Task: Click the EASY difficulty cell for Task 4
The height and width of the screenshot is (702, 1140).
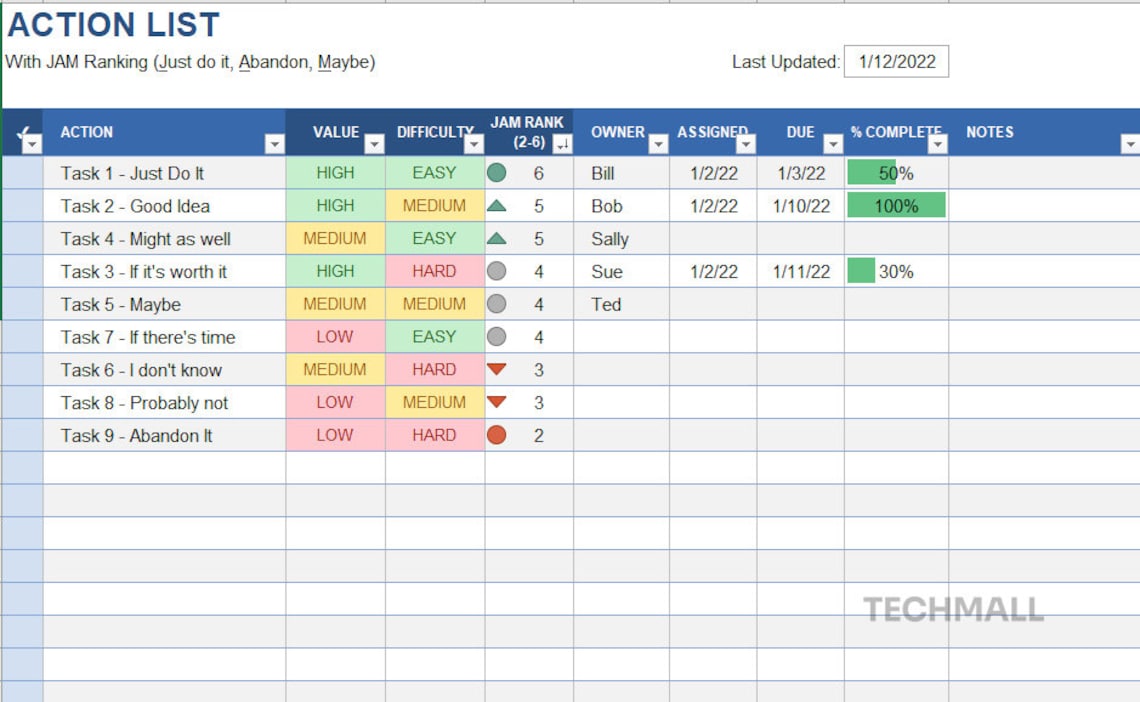Action: [x=435, y=238]
